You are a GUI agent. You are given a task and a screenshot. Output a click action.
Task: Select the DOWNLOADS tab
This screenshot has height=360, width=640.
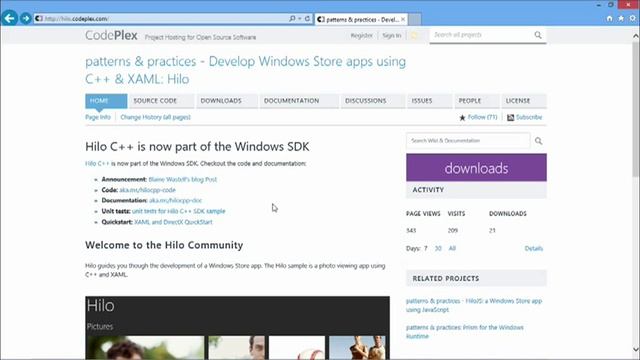tap(227, 101)
